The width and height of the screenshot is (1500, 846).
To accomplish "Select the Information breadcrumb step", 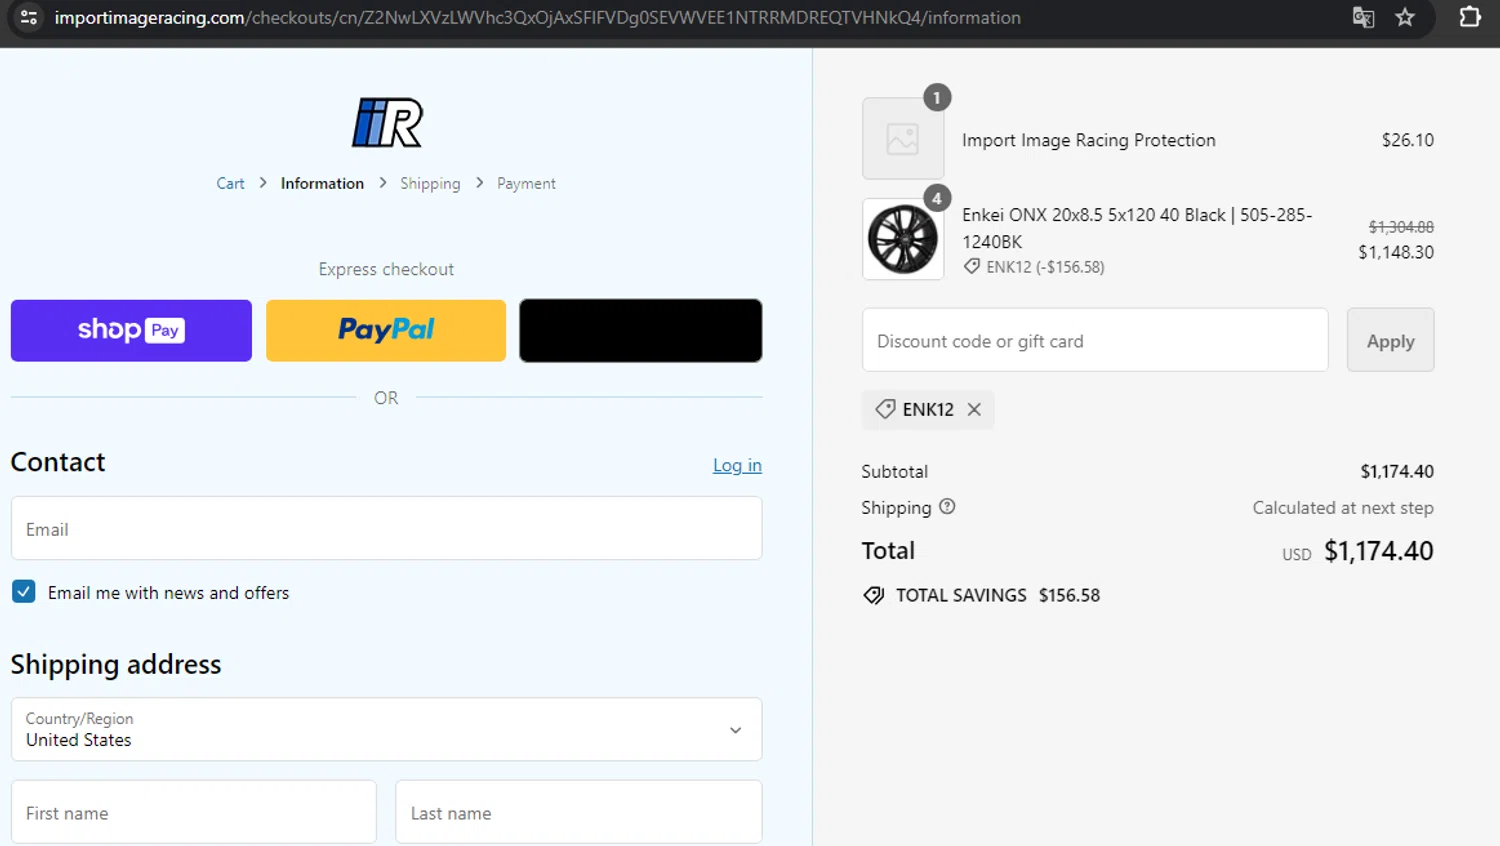I will point(322,183).
